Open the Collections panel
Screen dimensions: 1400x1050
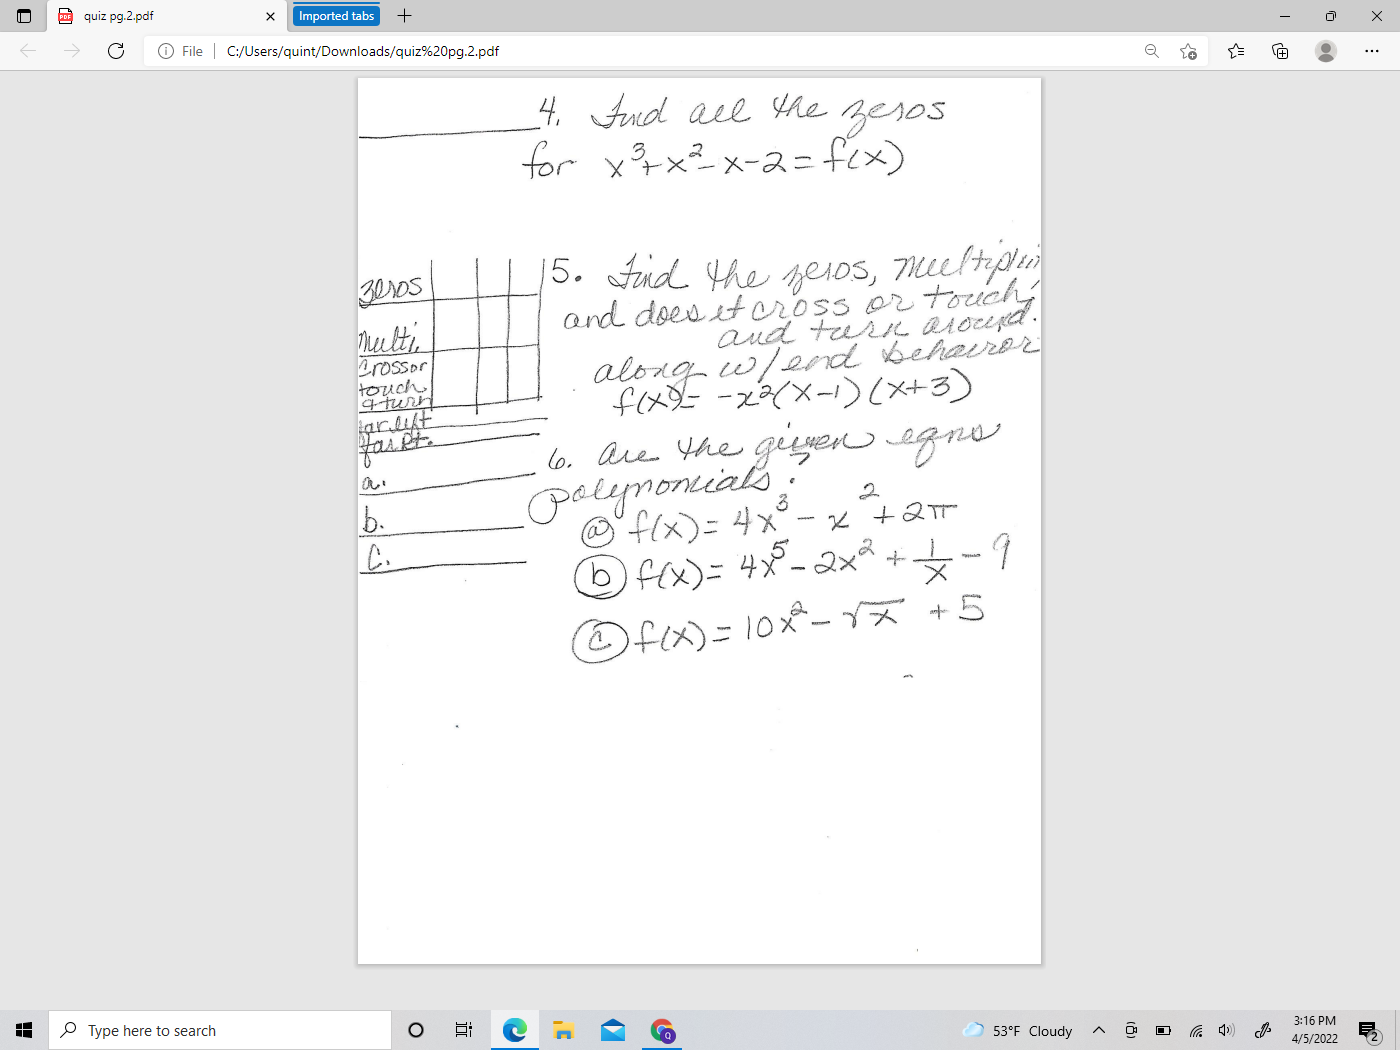[x=1280, y=51]
